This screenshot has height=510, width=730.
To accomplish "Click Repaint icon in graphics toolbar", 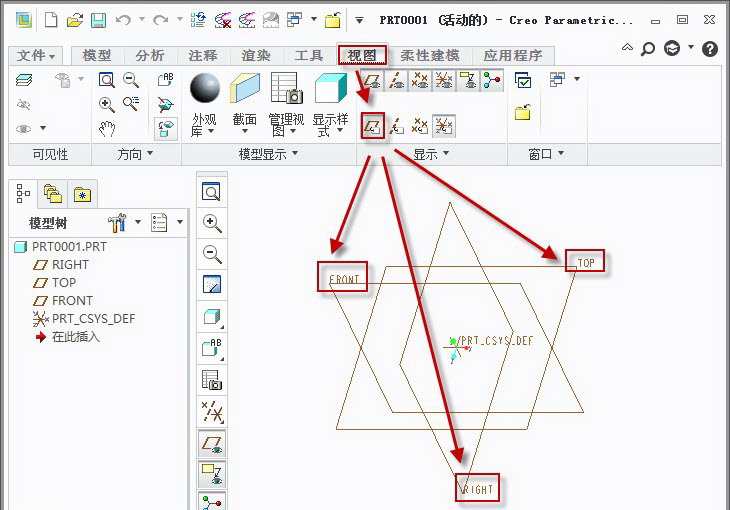I will 212,284.
